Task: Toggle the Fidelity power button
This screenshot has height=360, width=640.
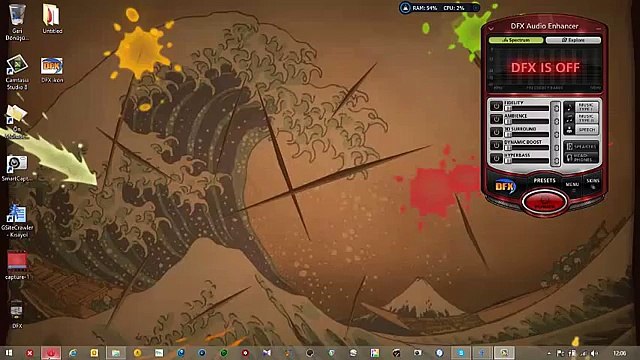Action: (496, 106)
